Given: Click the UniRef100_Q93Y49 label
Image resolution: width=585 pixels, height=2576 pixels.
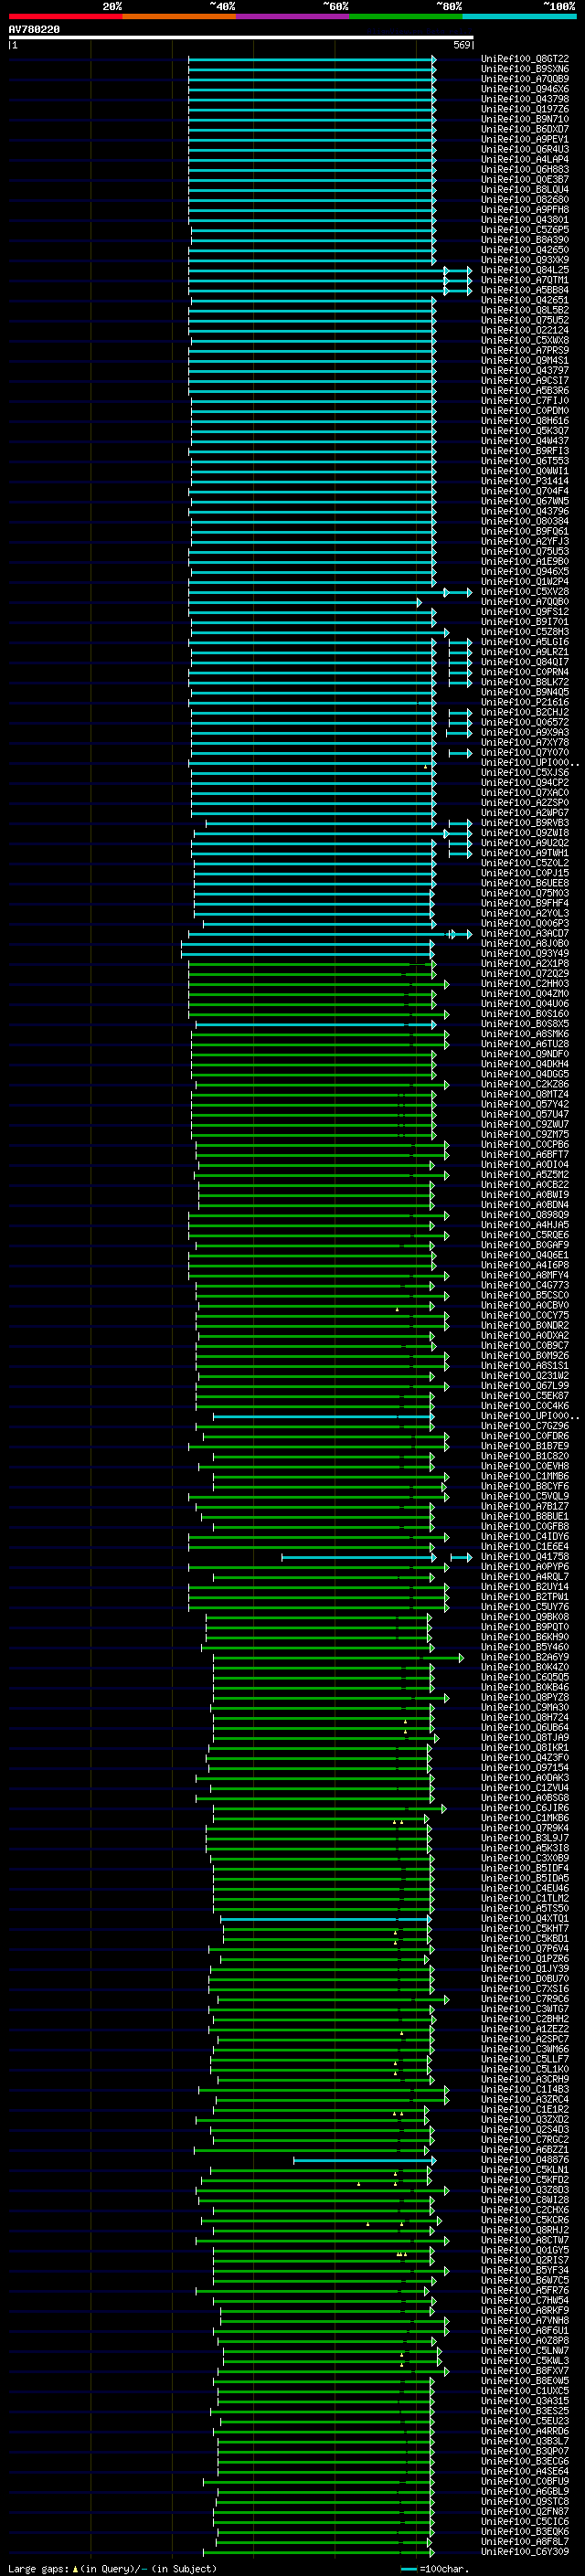Looking at the screenshot, I should [x=525, y=953].
